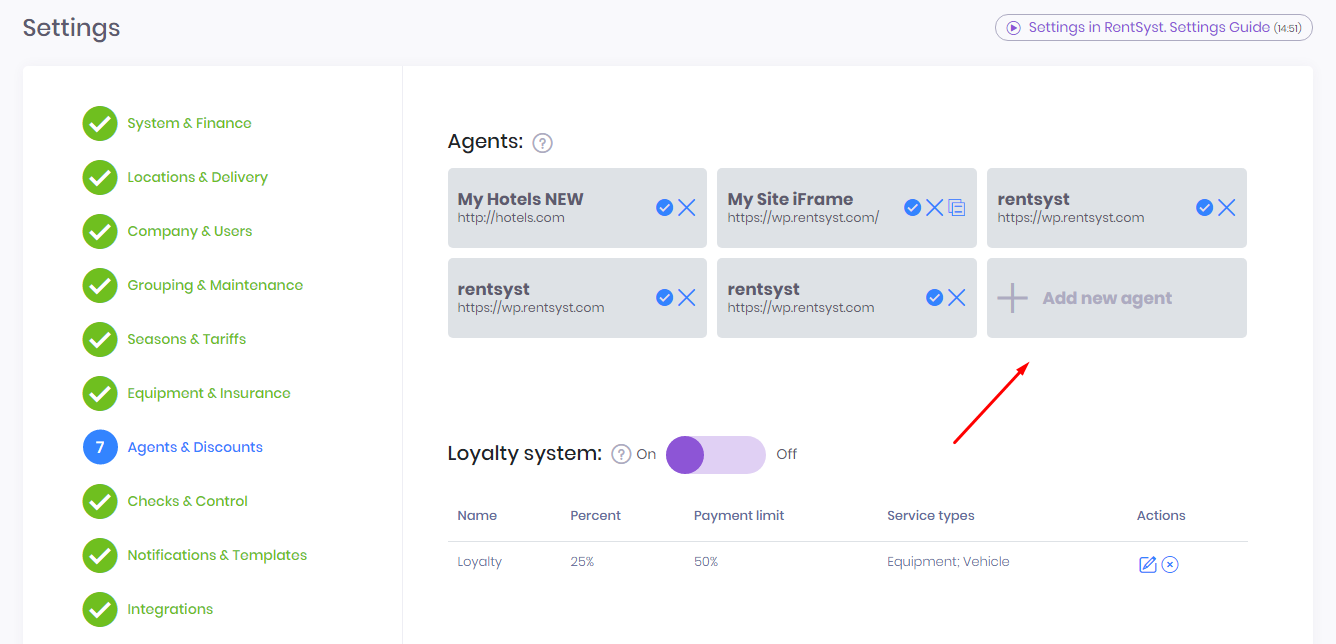
Task: Click the help icon next to Agents
Action: click(x=542, y=143)
